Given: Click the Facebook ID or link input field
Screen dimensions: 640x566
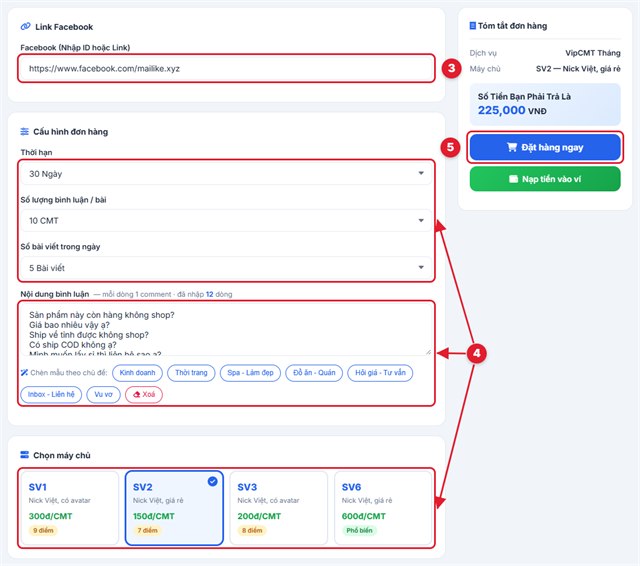Looking at the screenshot, I should click(226, 69).
